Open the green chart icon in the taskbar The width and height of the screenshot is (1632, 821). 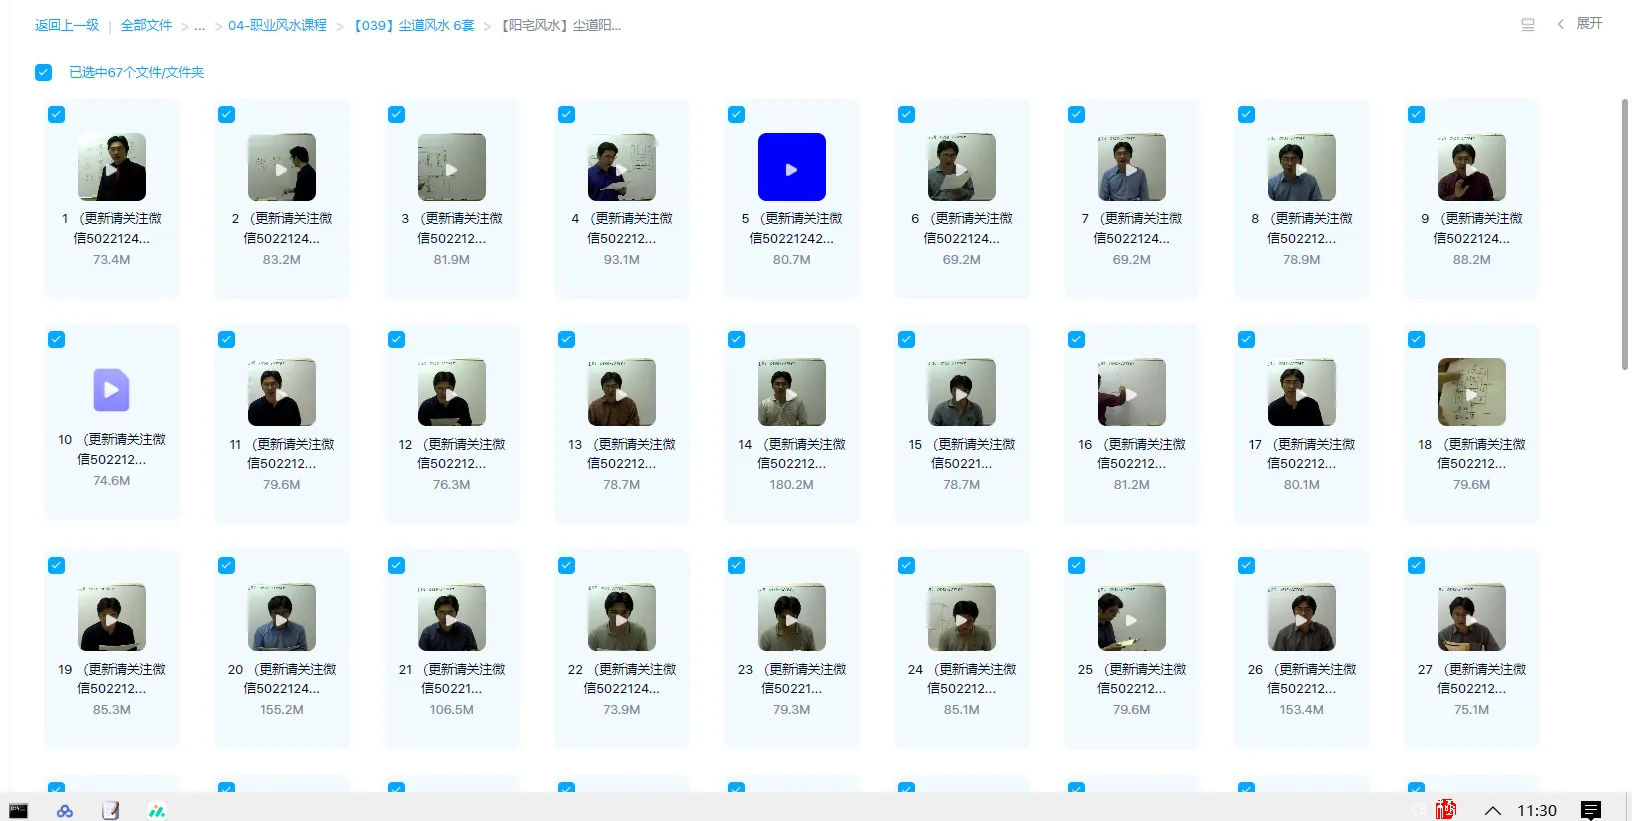click(157, 811)
